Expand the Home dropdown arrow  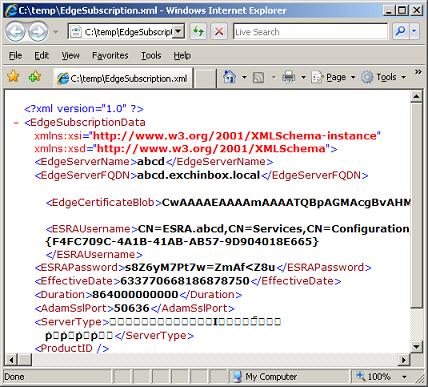coord(244,77)
